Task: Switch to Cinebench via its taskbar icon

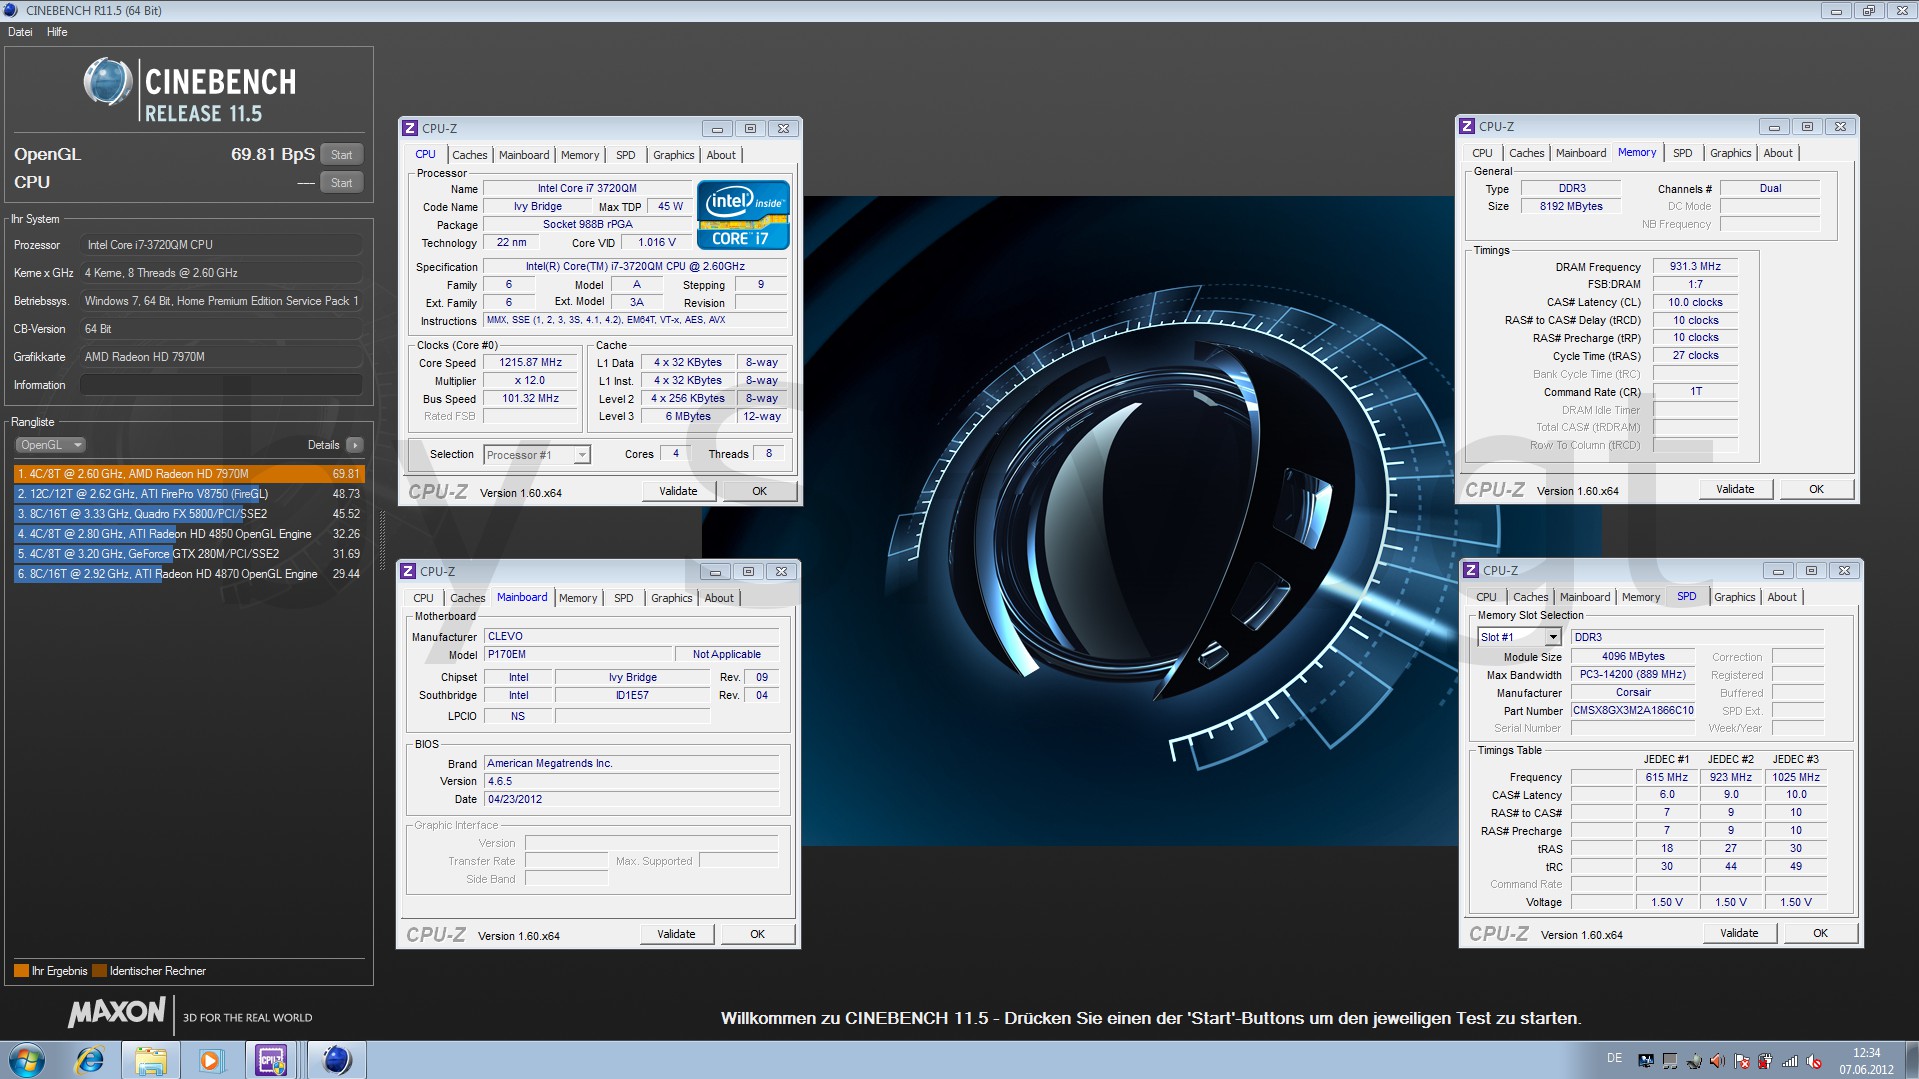Action: coord(337,1060)
